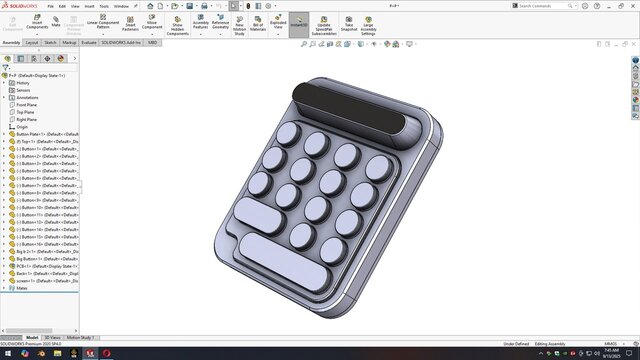Screen dimensions: 640x360
Task: Select the Mate tool
Action: pos(56,22)
